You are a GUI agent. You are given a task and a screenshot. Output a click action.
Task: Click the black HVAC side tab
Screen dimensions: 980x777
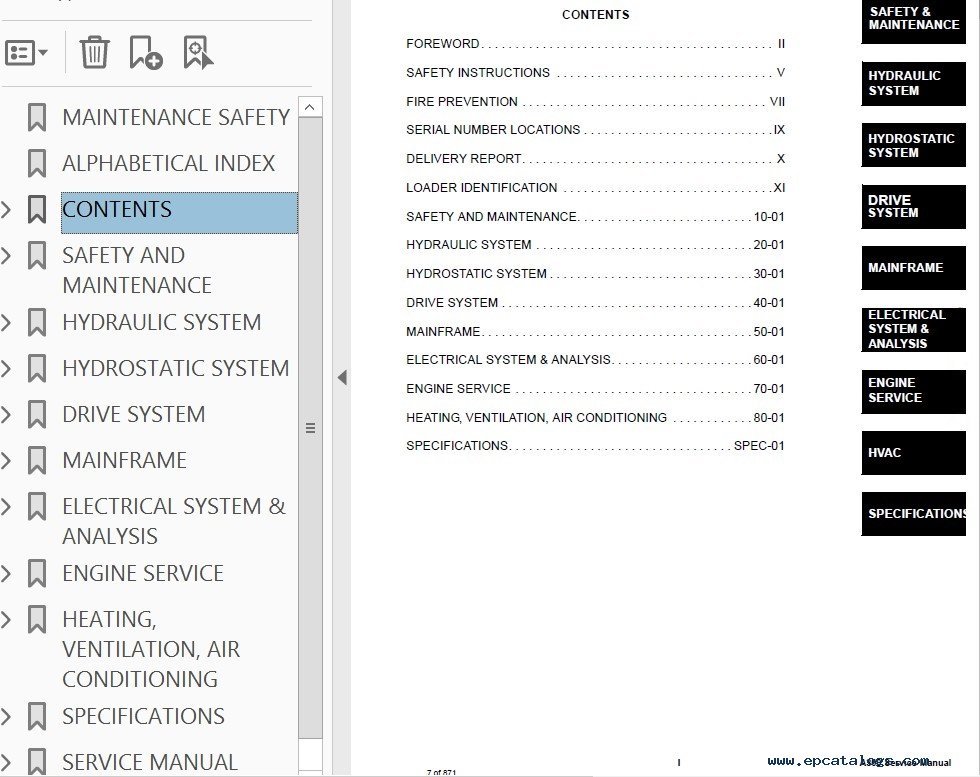coord(913,453)
